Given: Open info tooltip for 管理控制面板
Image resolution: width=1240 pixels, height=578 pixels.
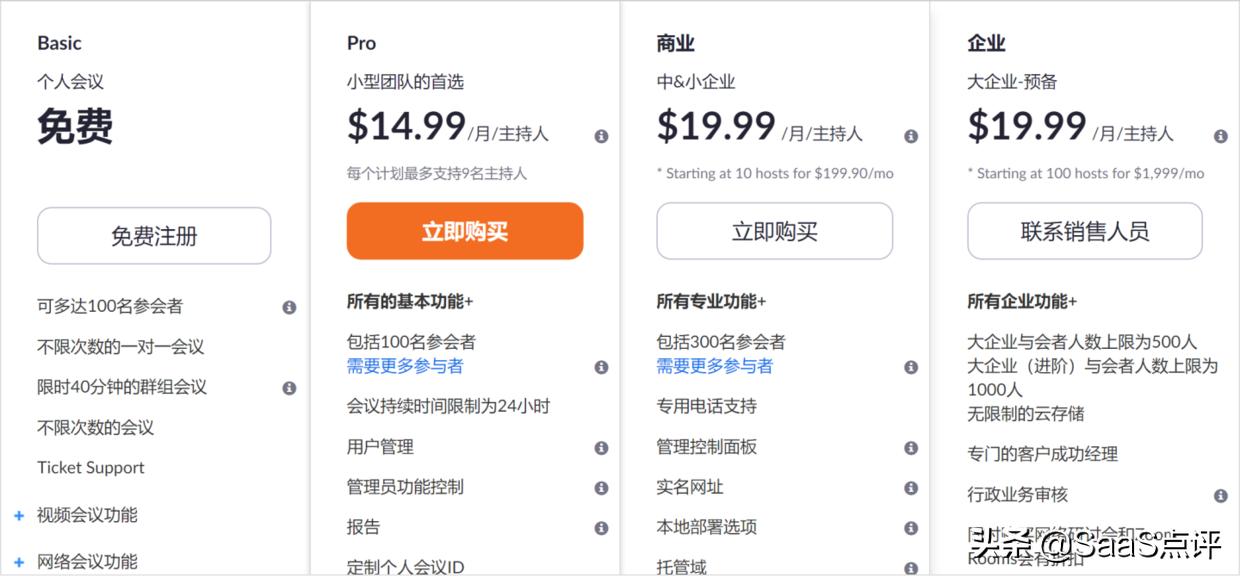Looking at the screenshot, I should pyautogui.click(x=910, y=447).
